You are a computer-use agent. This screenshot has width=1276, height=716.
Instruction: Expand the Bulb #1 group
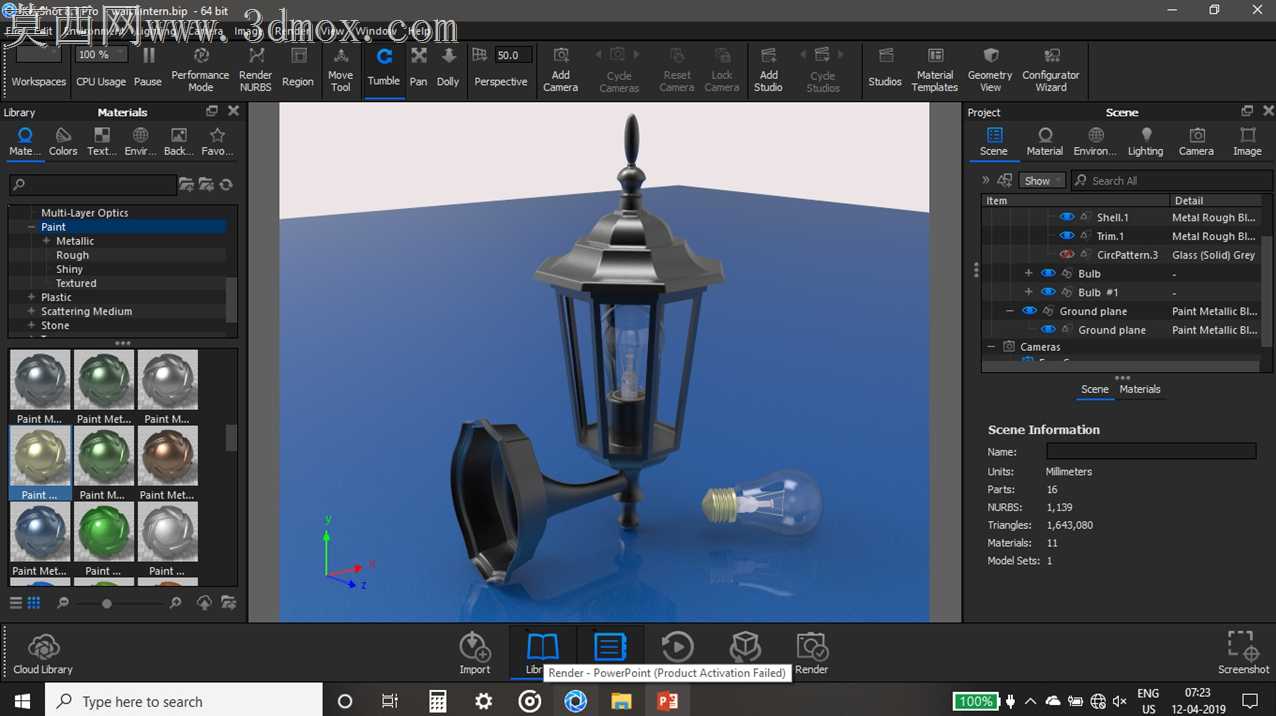tap(1028, 292)
